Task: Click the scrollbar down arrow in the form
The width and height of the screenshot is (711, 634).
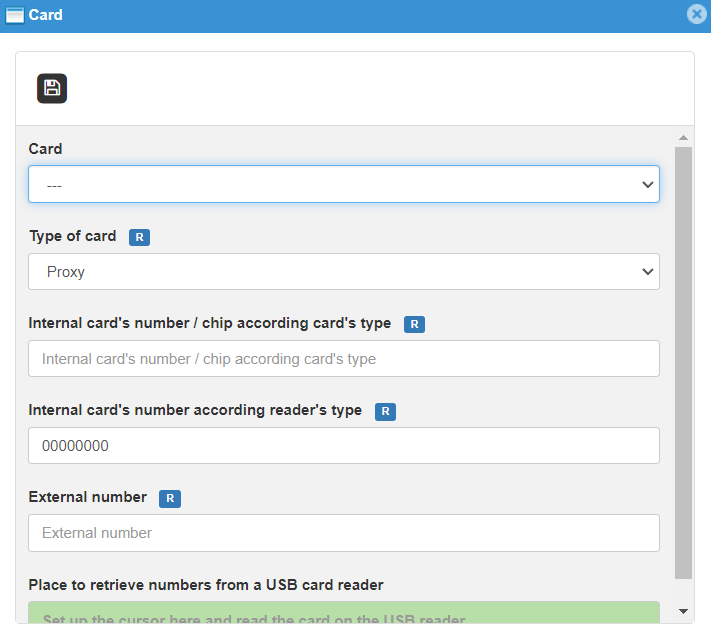Action: (683, 611)
